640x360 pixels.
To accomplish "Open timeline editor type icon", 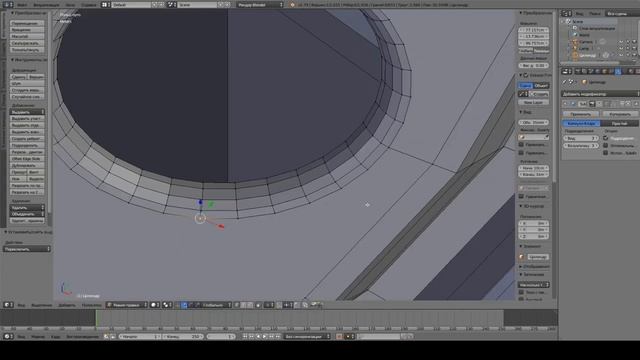I will coord(8,336).
